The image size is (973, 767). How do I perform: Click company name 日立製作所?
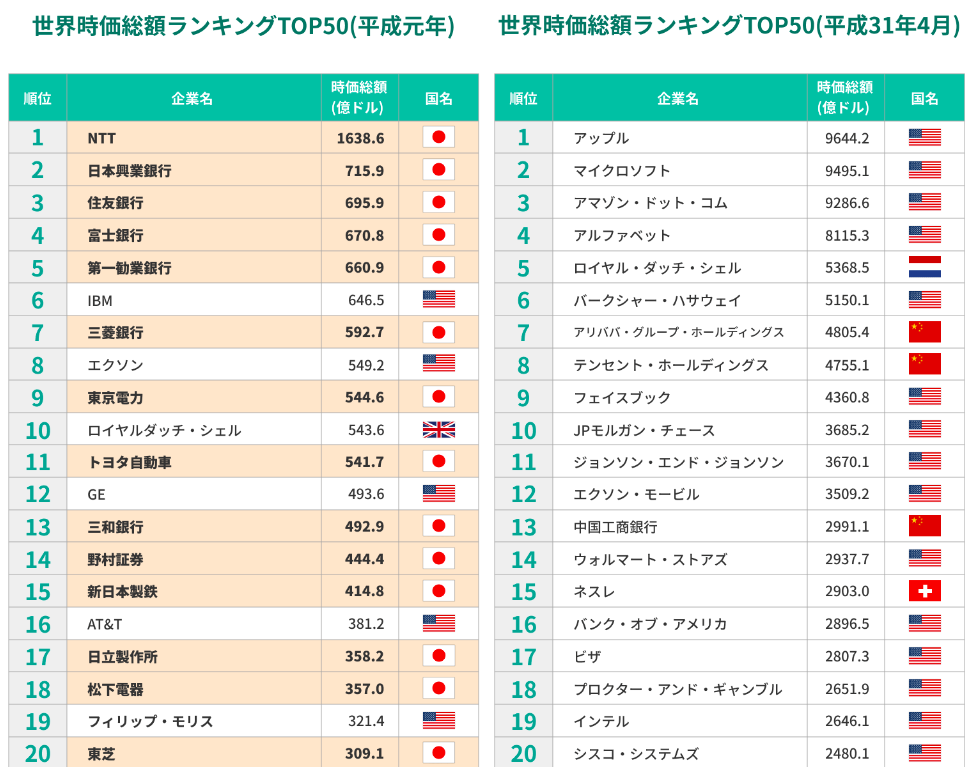122,657
